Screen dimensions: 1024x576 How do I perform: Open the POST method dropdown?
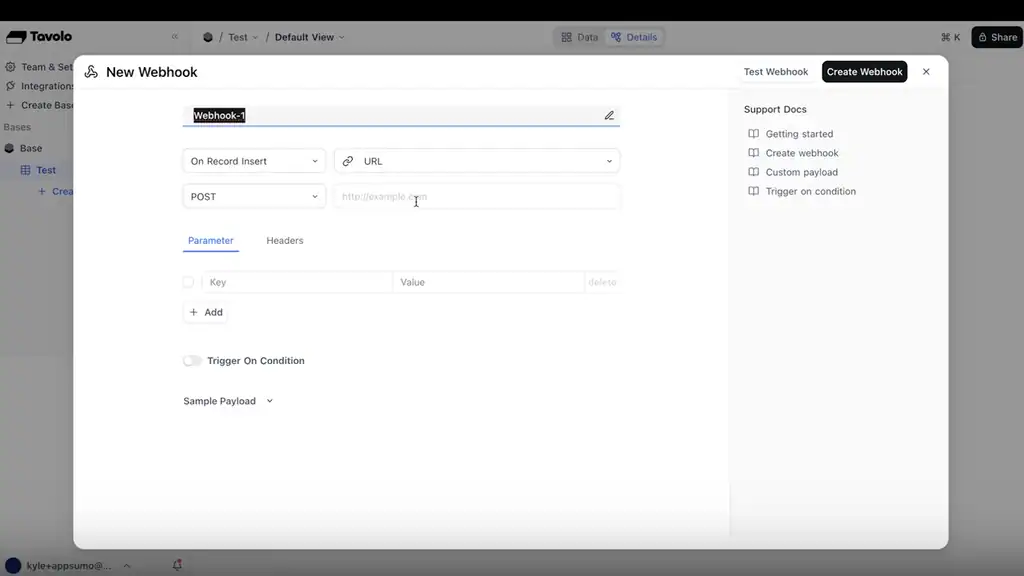pos(254,197)
